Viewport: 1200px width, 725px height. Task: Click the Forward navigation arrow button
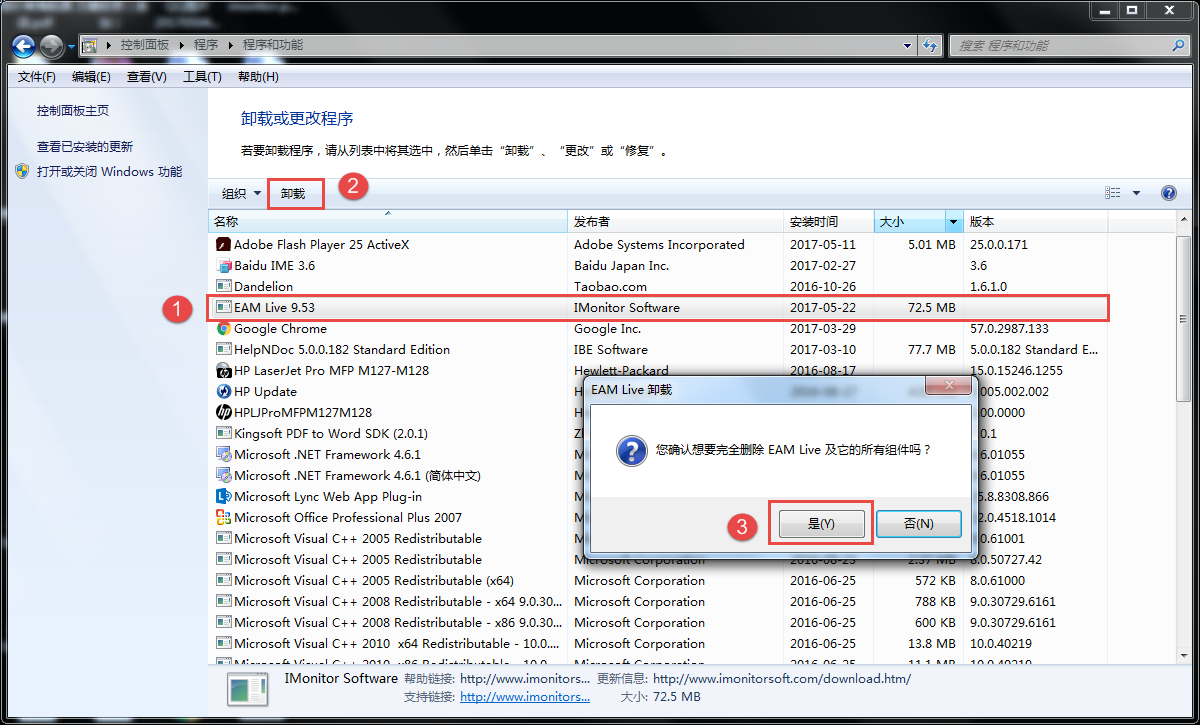(52, 45)
